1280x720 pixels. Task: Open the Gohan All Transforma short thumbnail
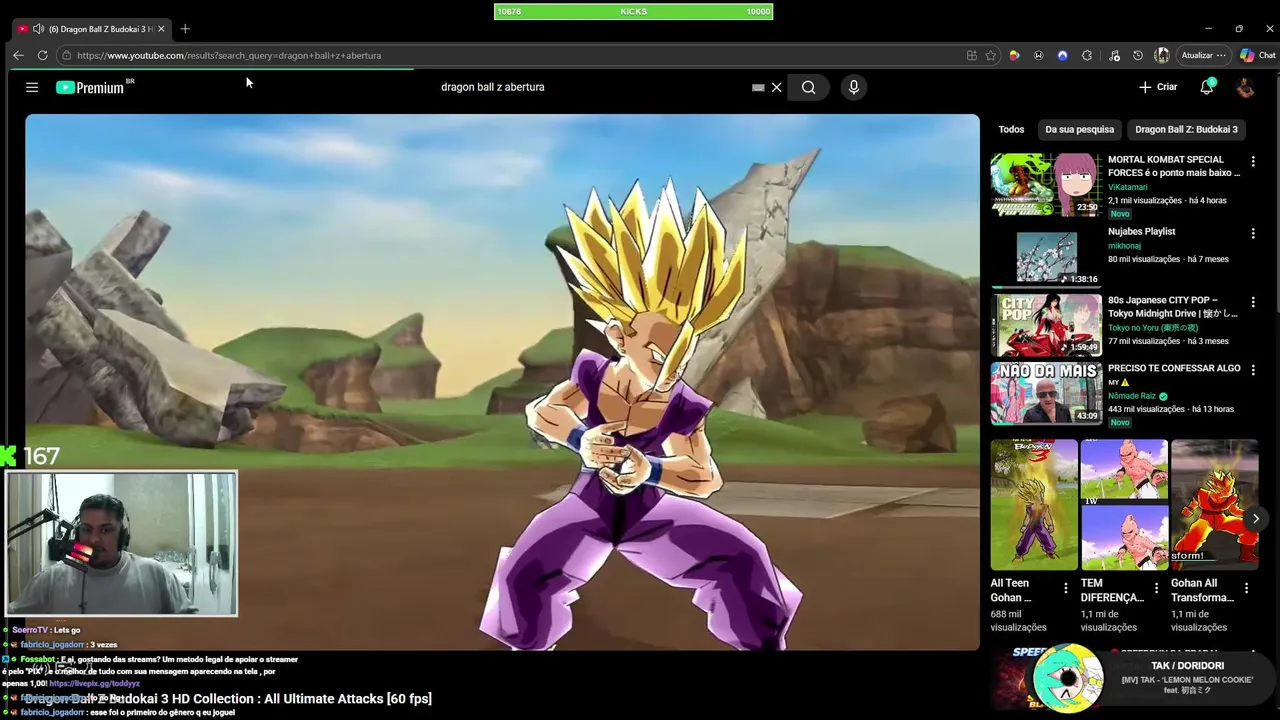coord(1214,504)
